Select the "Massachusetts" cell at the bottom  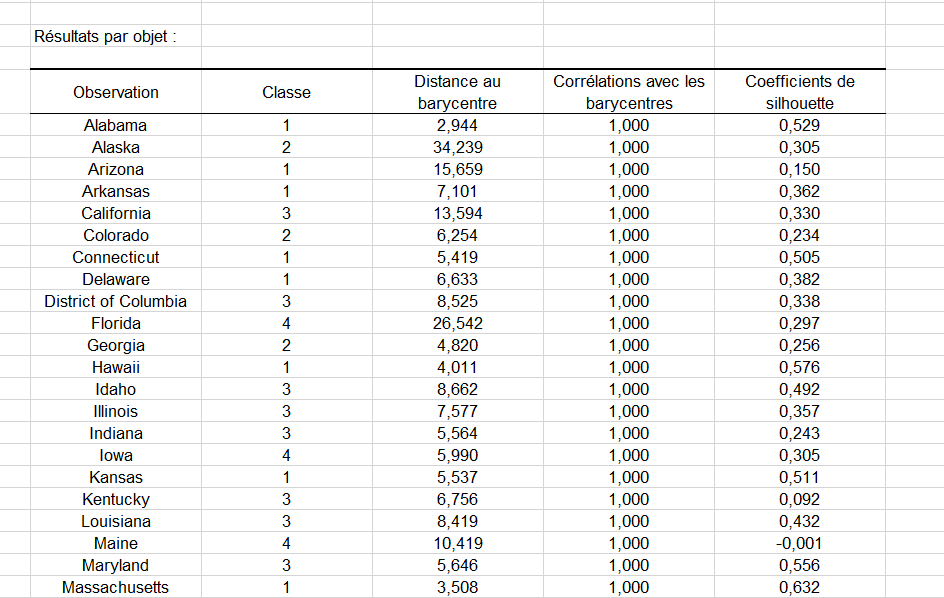pyautogui.click(x=115, y=587)
